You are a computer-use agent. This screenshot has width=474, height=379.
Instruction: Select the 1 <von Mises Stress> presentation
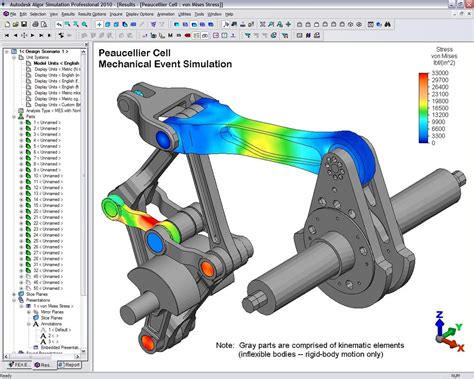click(53, 306)
